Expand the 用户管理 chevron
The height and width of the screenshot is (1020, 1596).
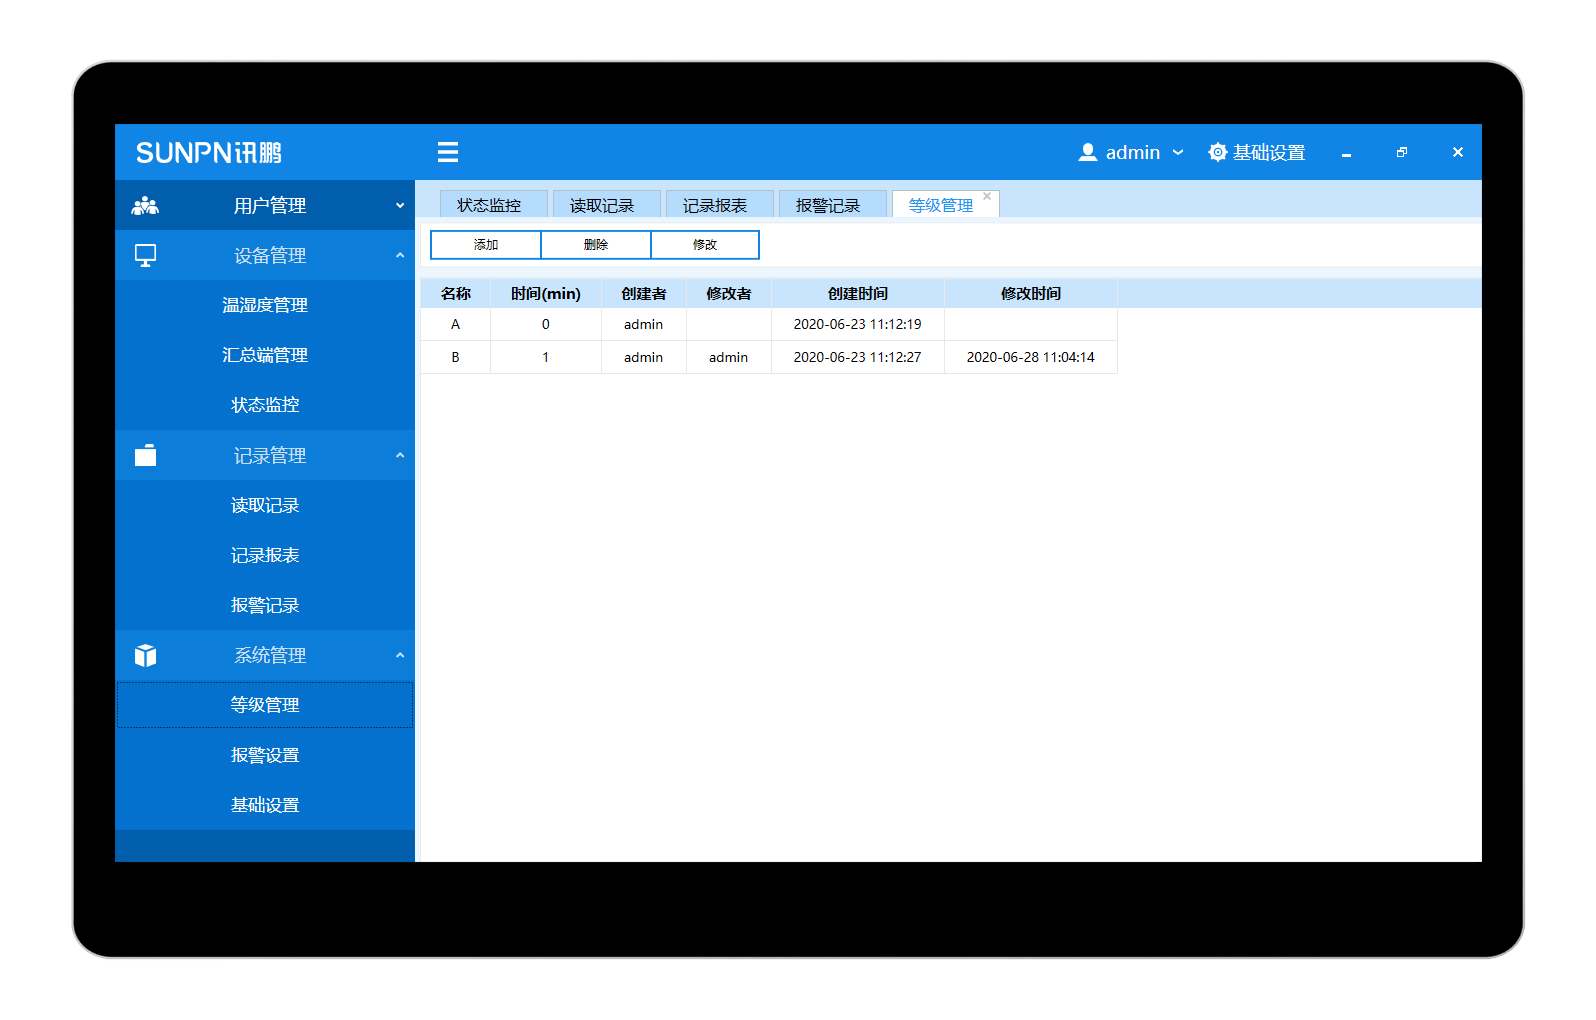pos(400,206)
